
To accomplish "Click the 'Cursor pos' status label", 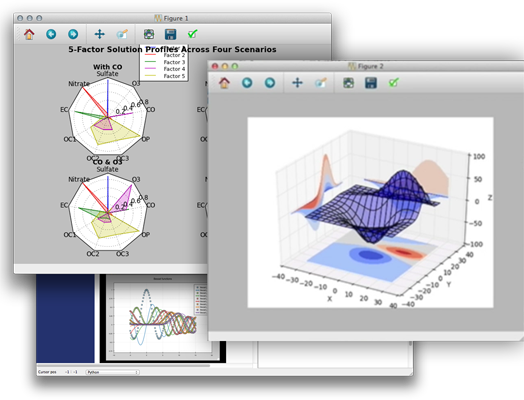I will pos(47,372).
